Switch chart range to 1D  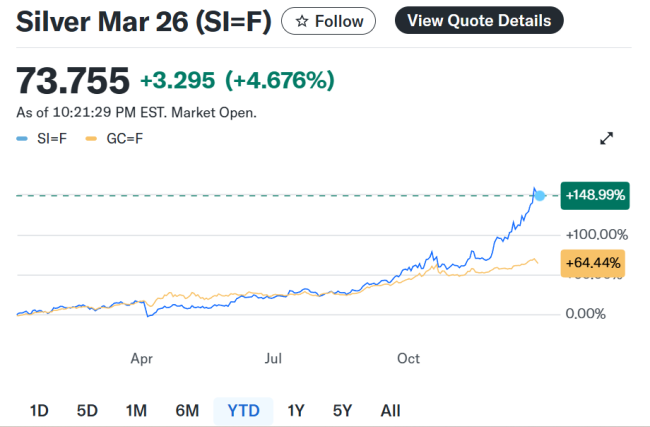pos(39,410)
